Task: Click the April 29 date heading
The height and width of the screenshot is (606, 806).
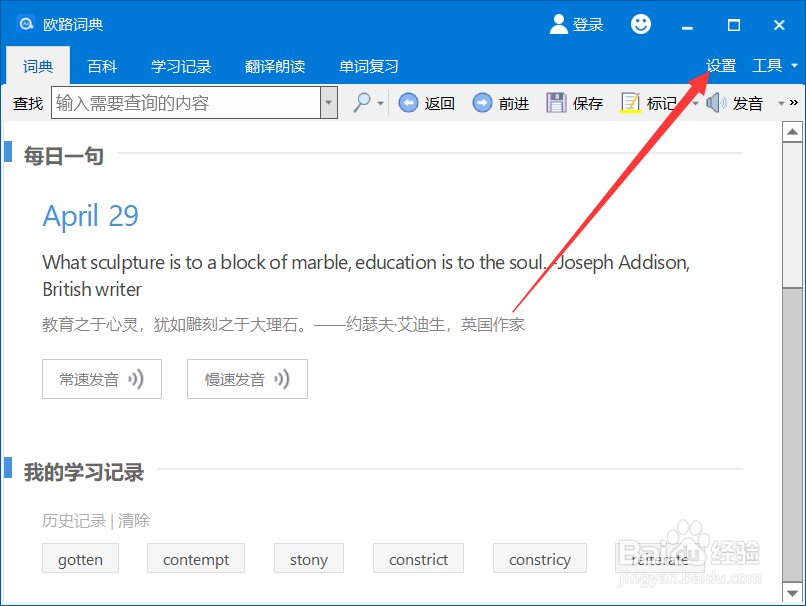Action: click(90, 216)
